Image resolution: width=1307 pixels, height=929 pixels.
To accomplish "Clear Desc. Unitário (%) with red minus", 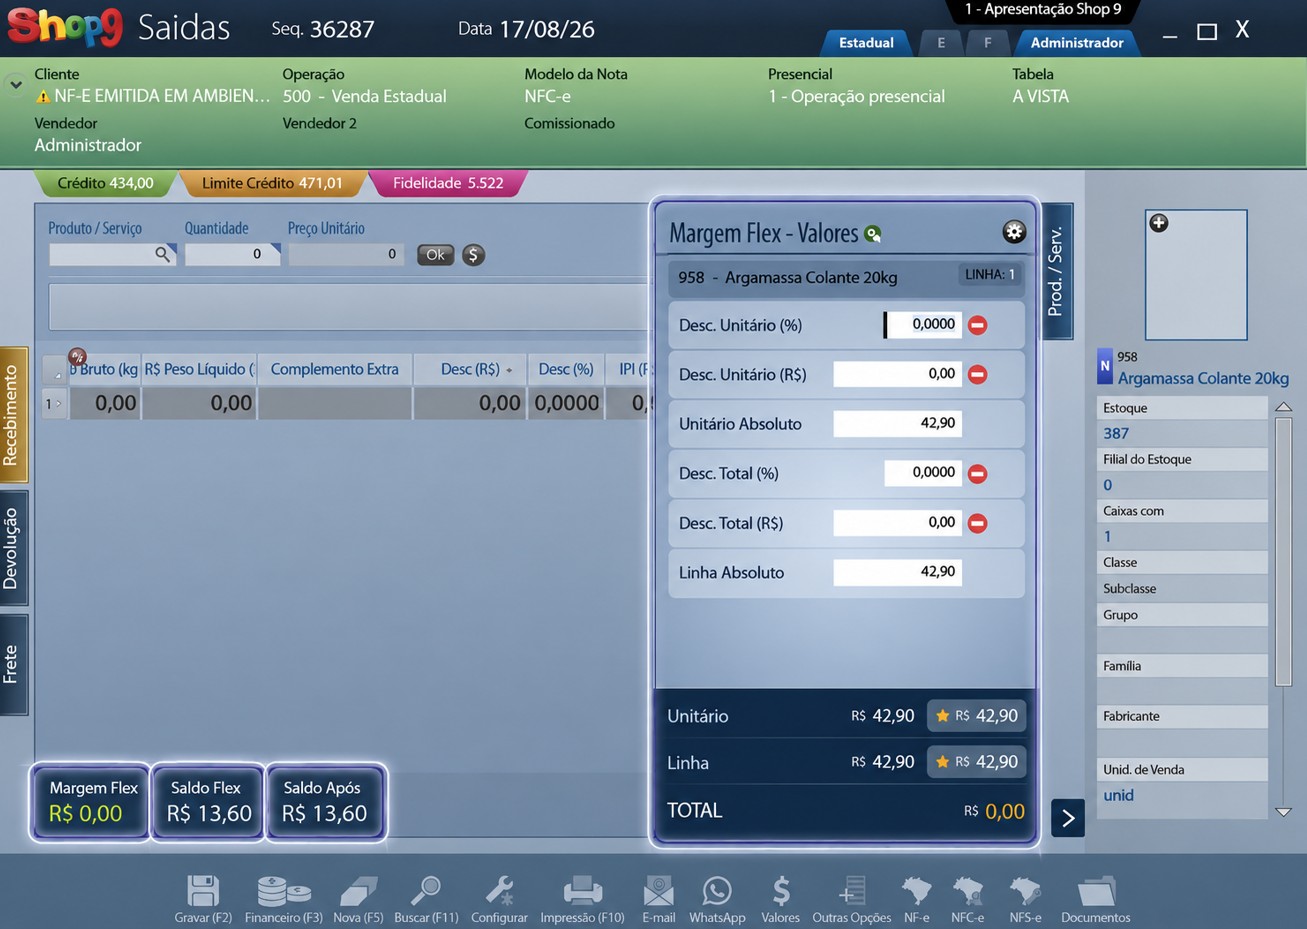I will (x=978, y=325).
